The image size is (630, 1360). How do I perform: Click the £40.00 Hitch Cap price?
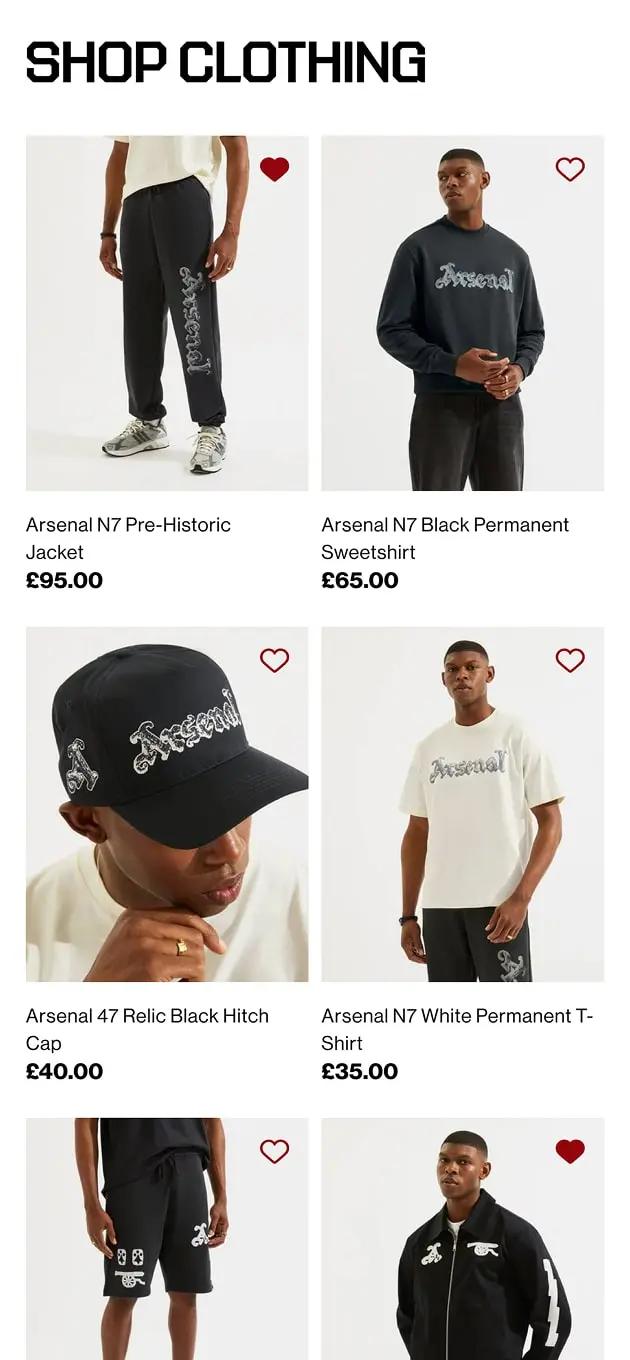64,1072
